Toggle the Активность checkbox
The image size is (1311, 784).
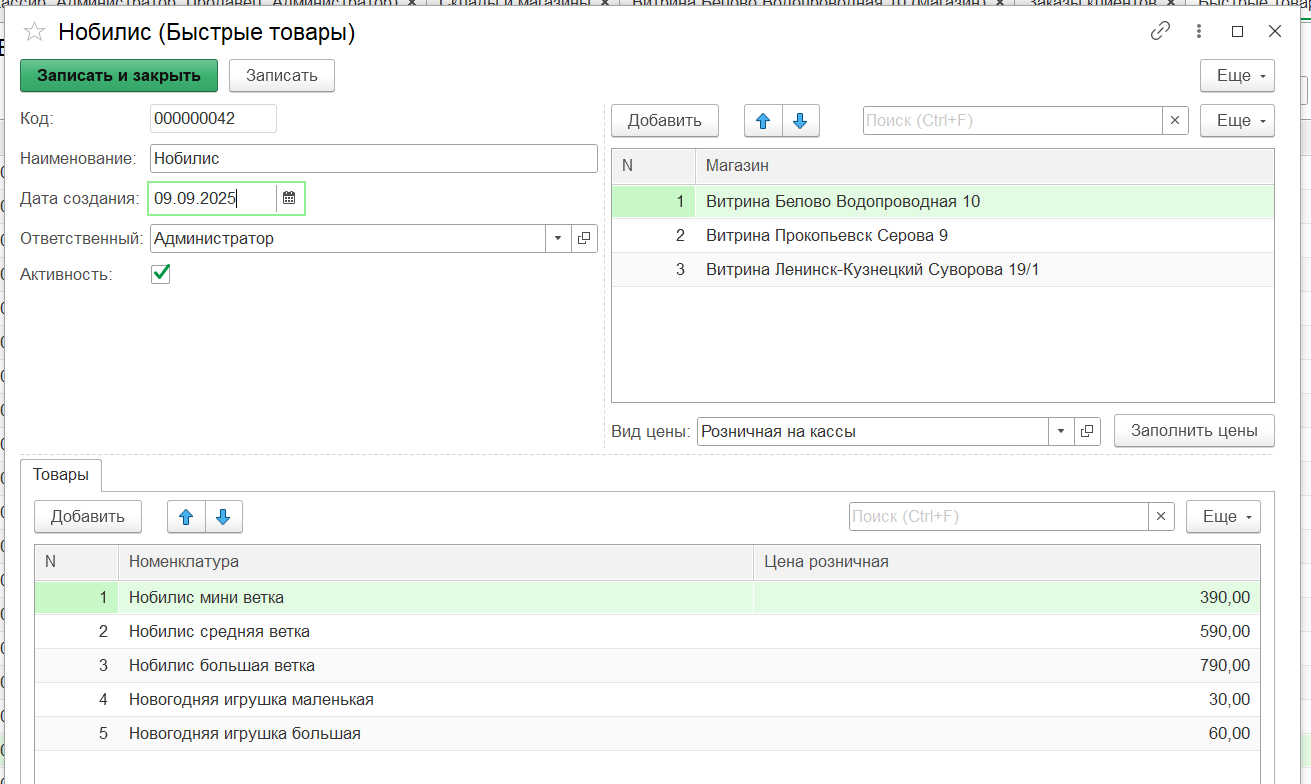coord(160,274)
